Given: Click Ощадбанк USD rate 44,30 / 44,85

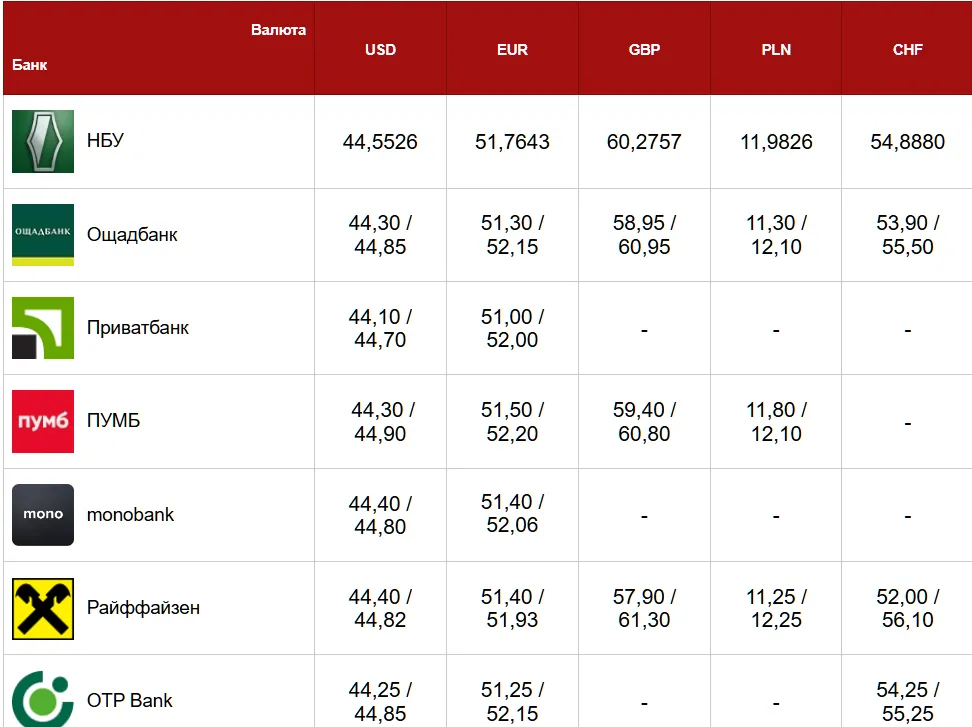Looking at the screenshot, I should pos(380,235).
